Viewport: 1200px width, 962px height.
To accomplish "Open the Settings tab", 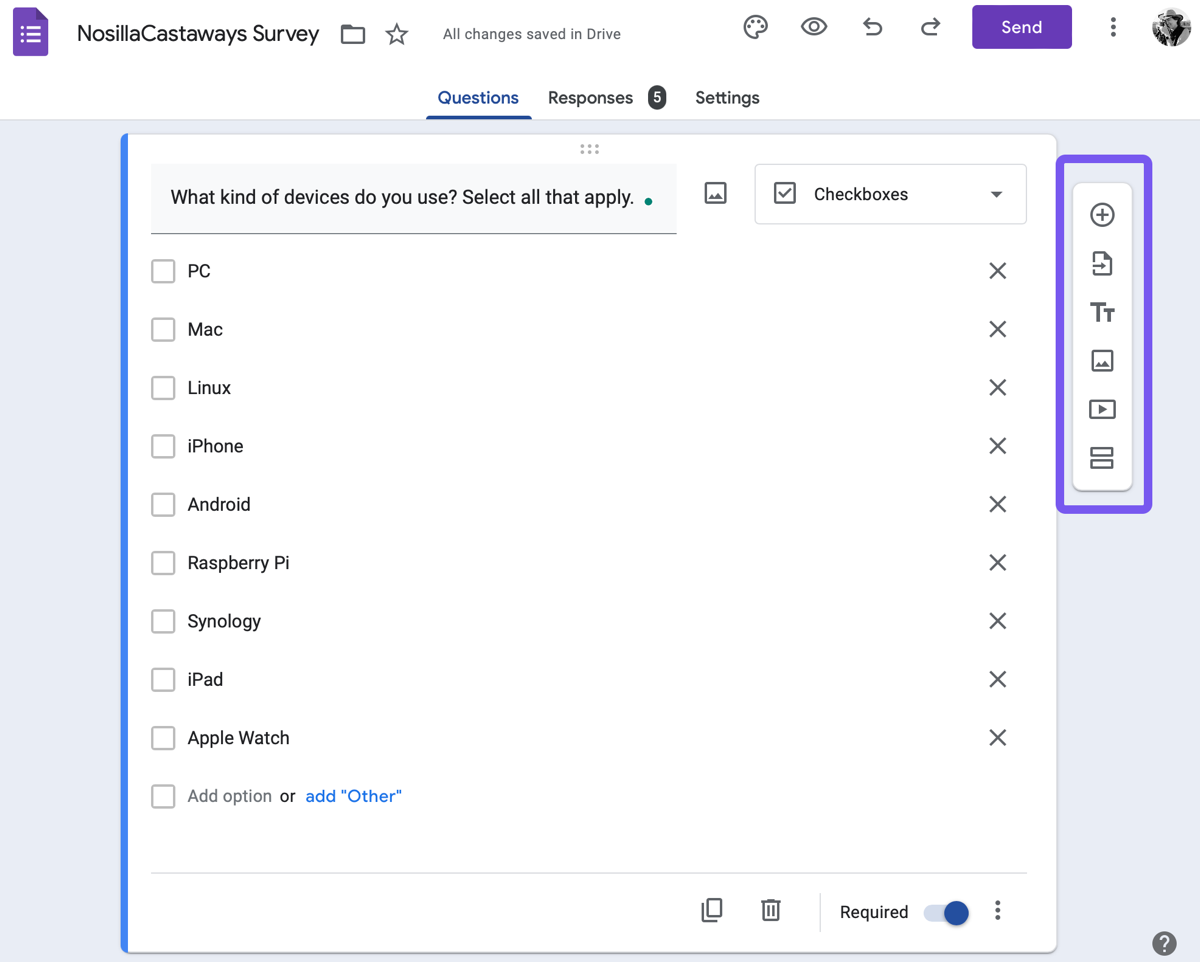I will (727, 98).
